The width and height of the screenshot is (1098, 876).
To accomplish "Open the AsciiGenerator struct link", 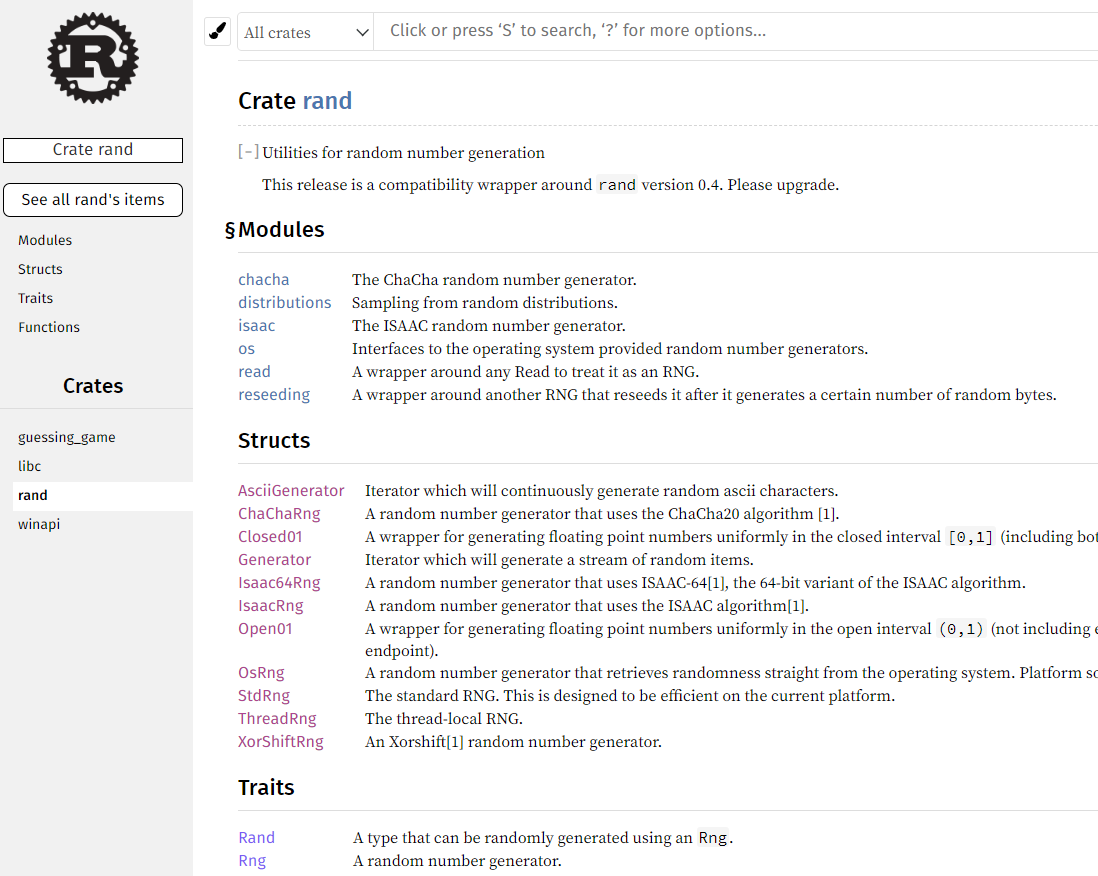I will [291, 491].
